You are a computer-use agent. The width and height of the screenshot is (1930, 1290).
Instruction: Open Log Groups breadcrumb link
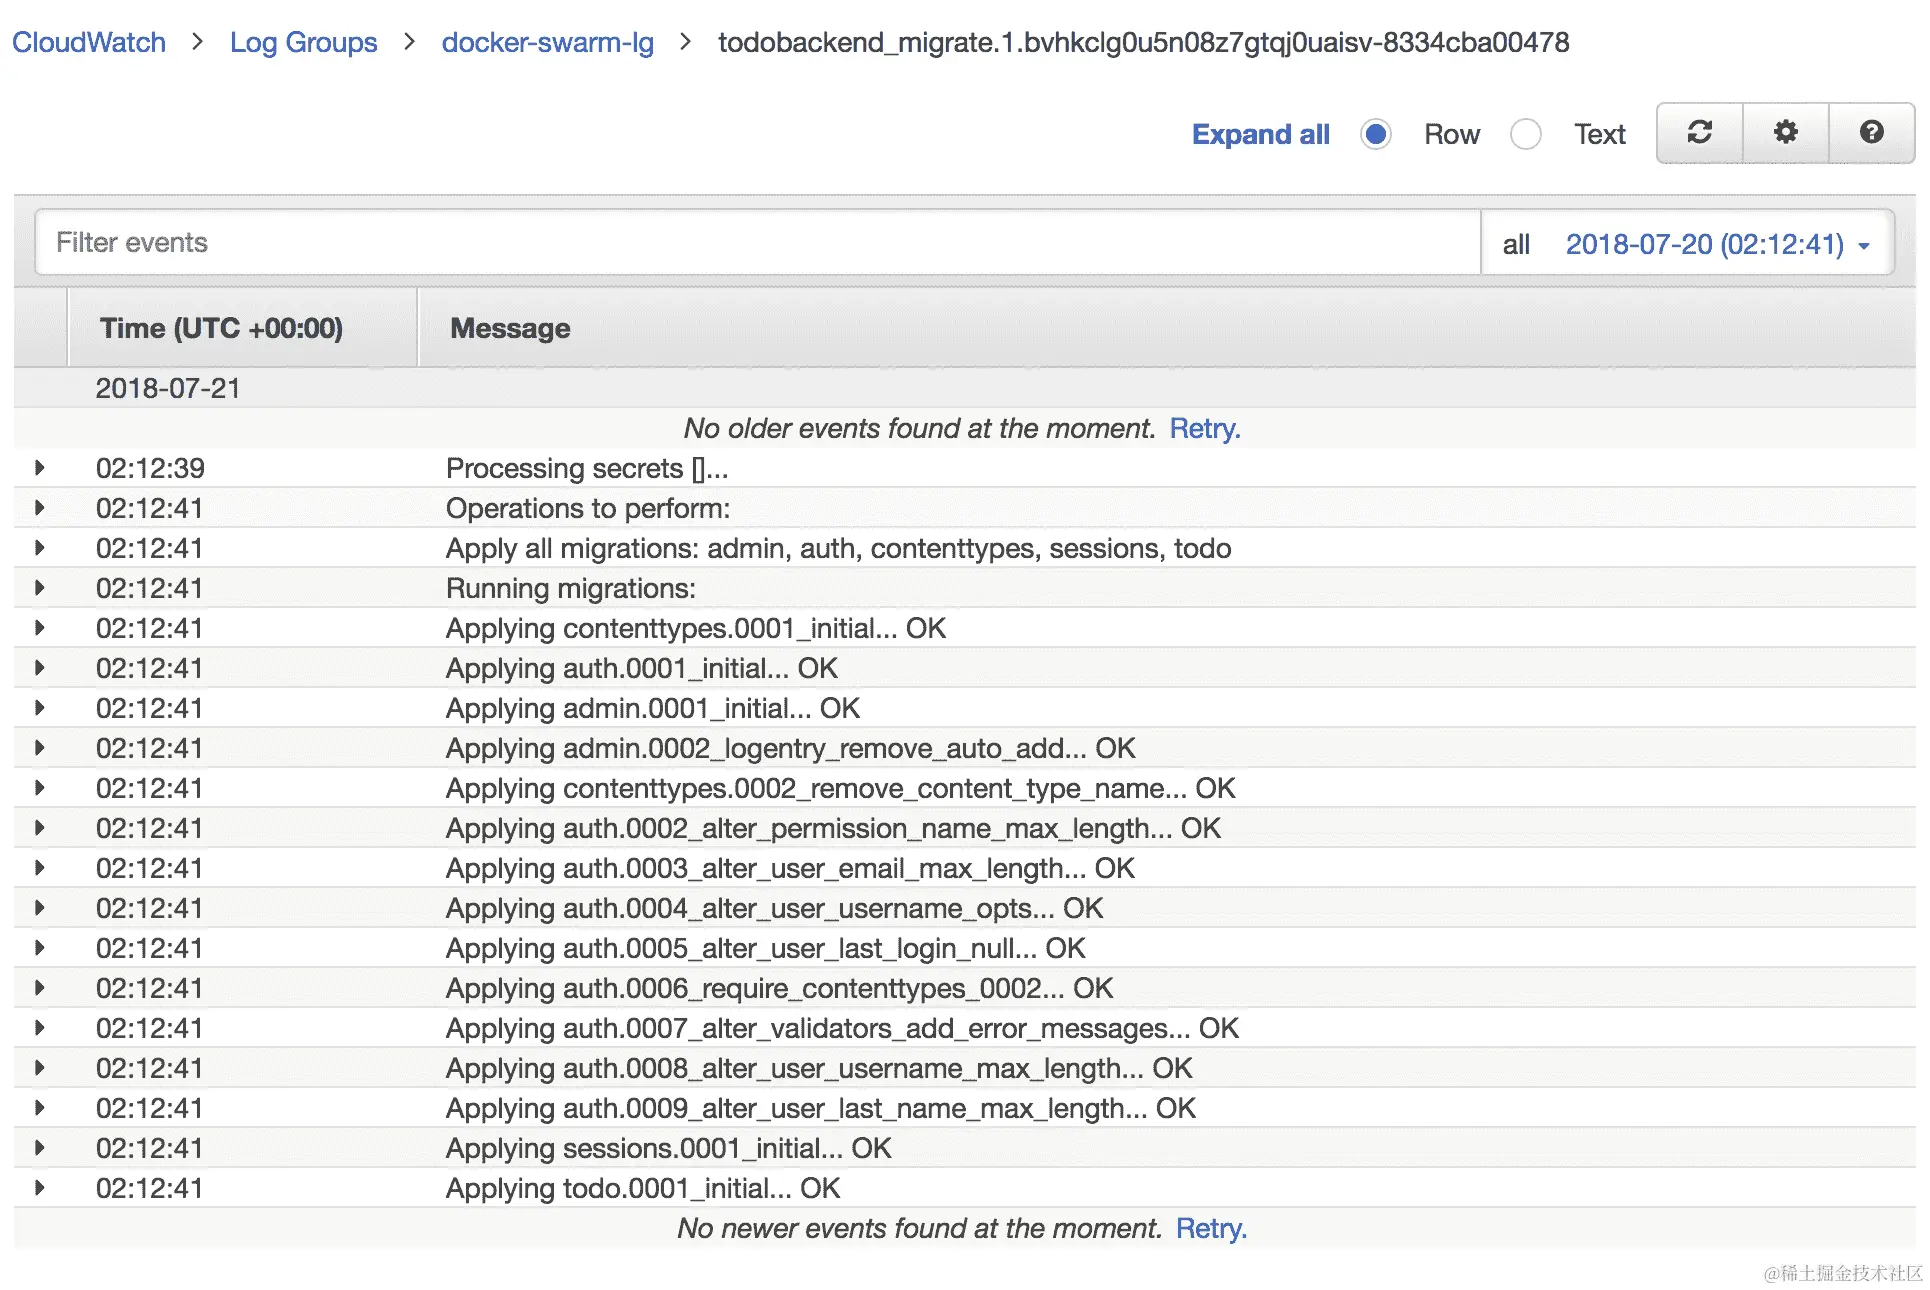(303, 42)
